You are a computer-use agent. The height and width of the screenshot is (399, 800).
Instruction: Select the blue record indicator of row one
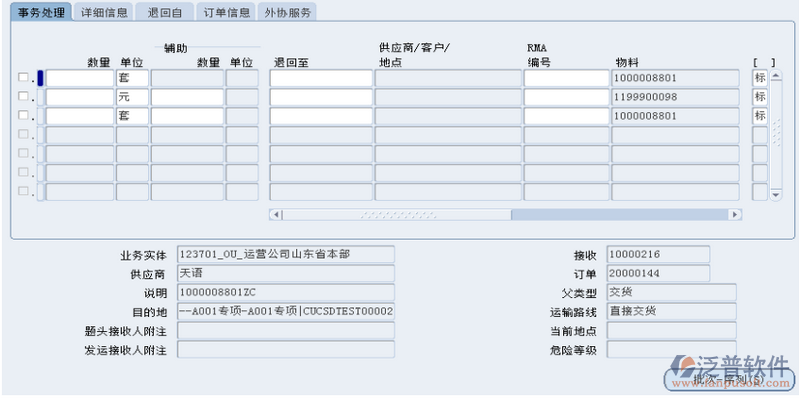[40, 78]
